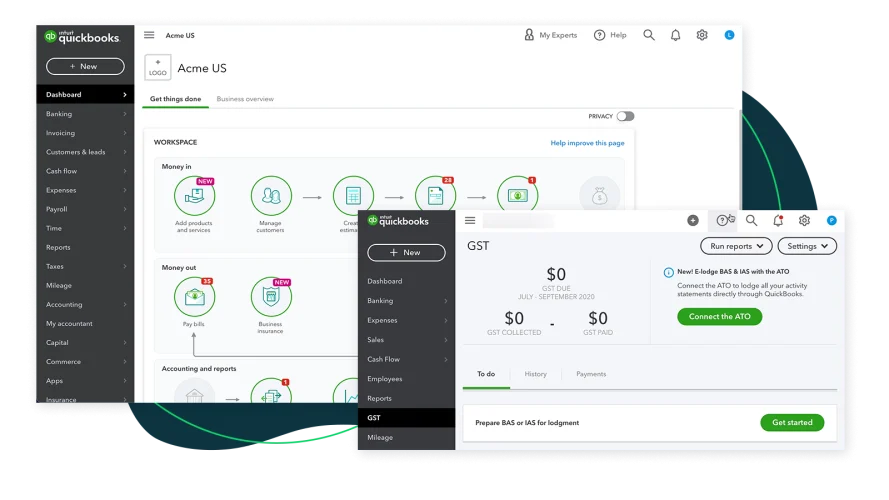This screenshot has height=500, width=889.
Task: Open My Experts in Acme US header
Action: click(550, 35)
